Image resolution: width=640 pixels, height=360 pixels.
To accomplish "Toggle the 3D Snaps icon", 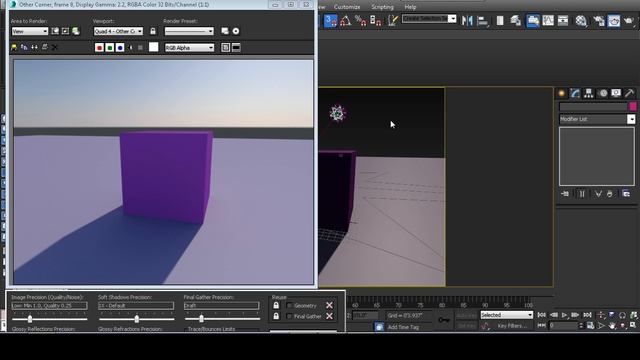I will (331, 20).
